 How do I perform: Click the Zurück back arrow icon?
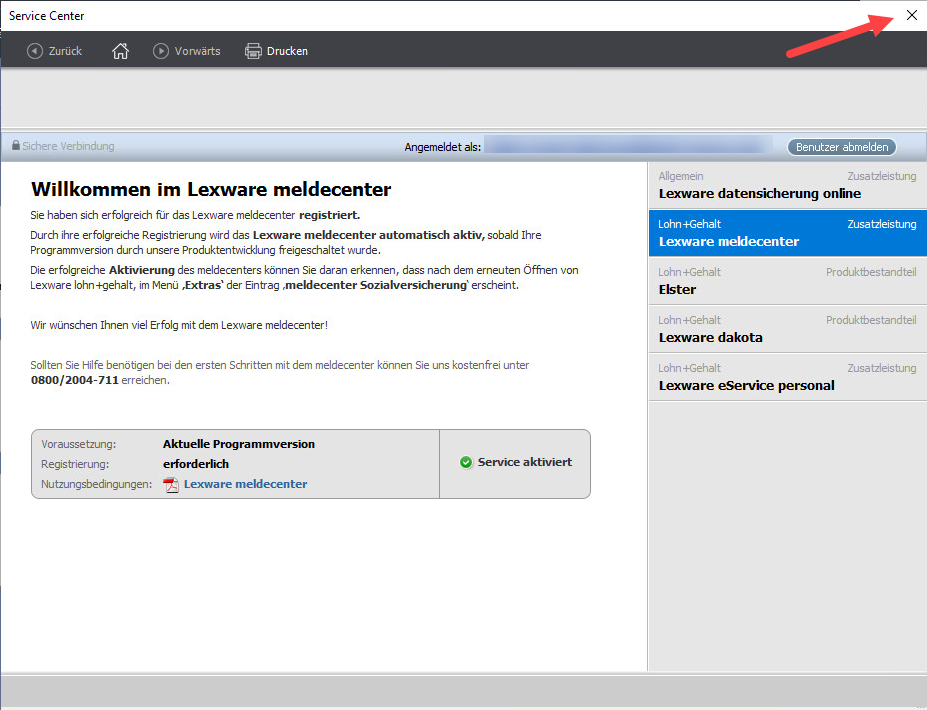coord(35,51)
